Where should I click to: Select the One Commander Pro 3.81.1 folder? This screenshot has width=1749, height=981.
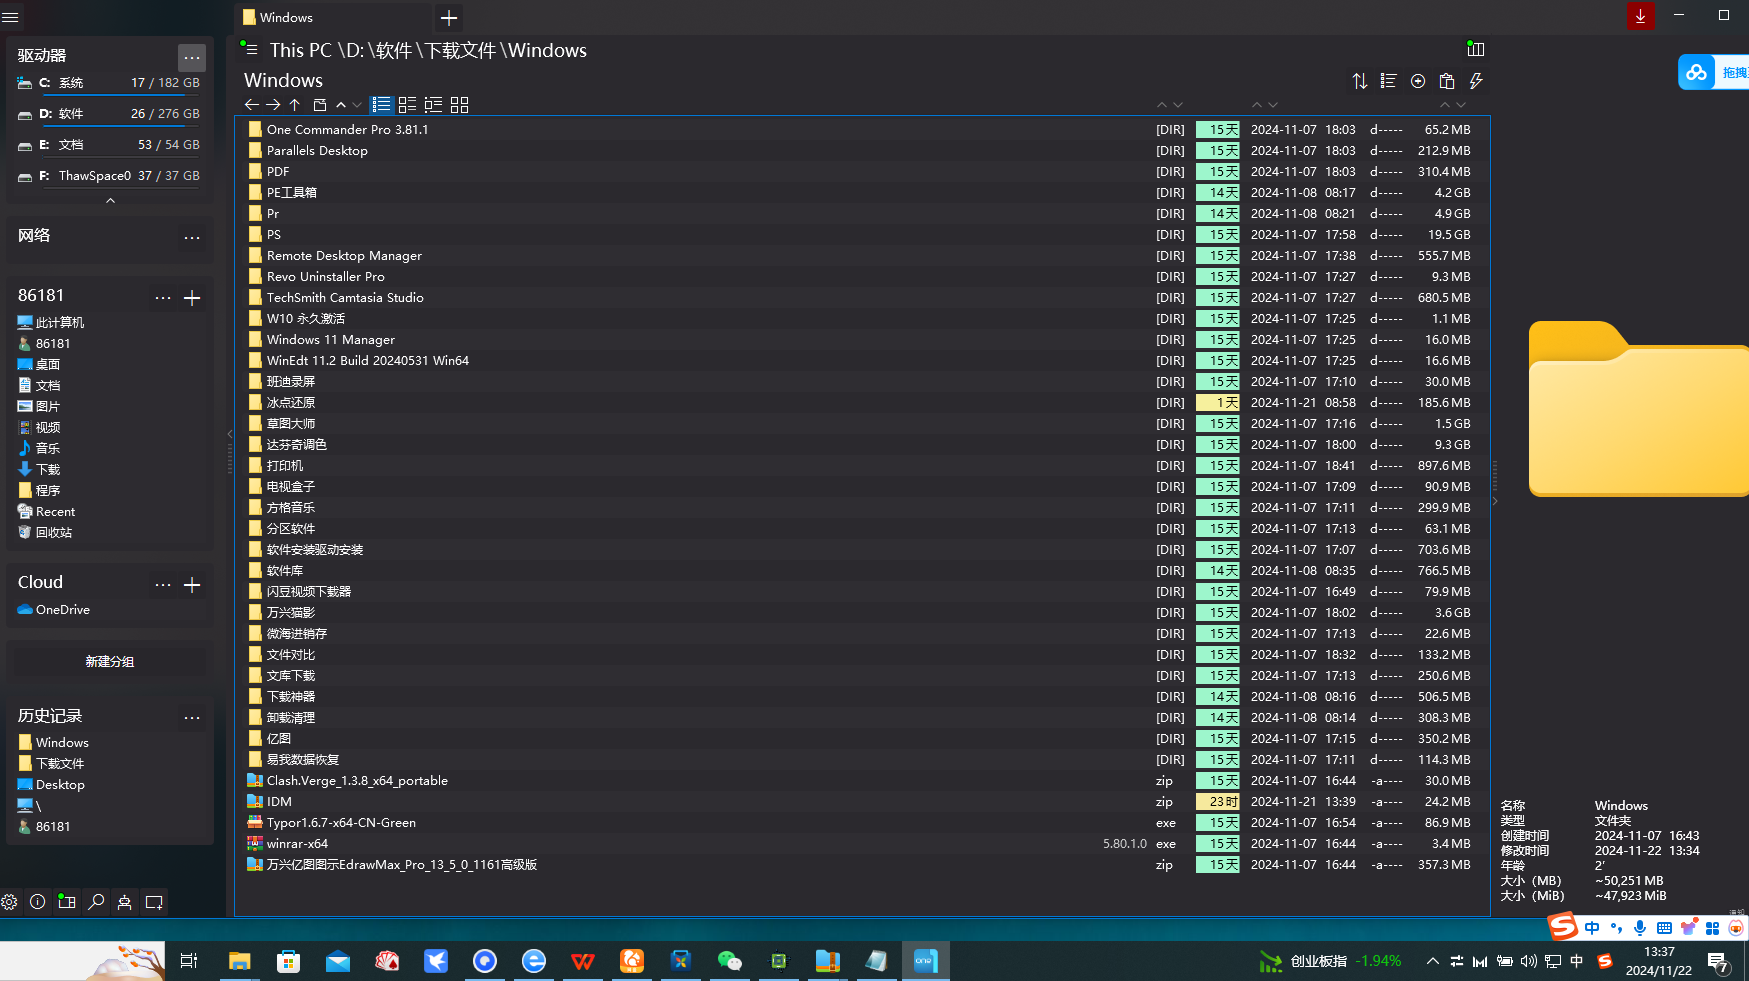[861, 129]
